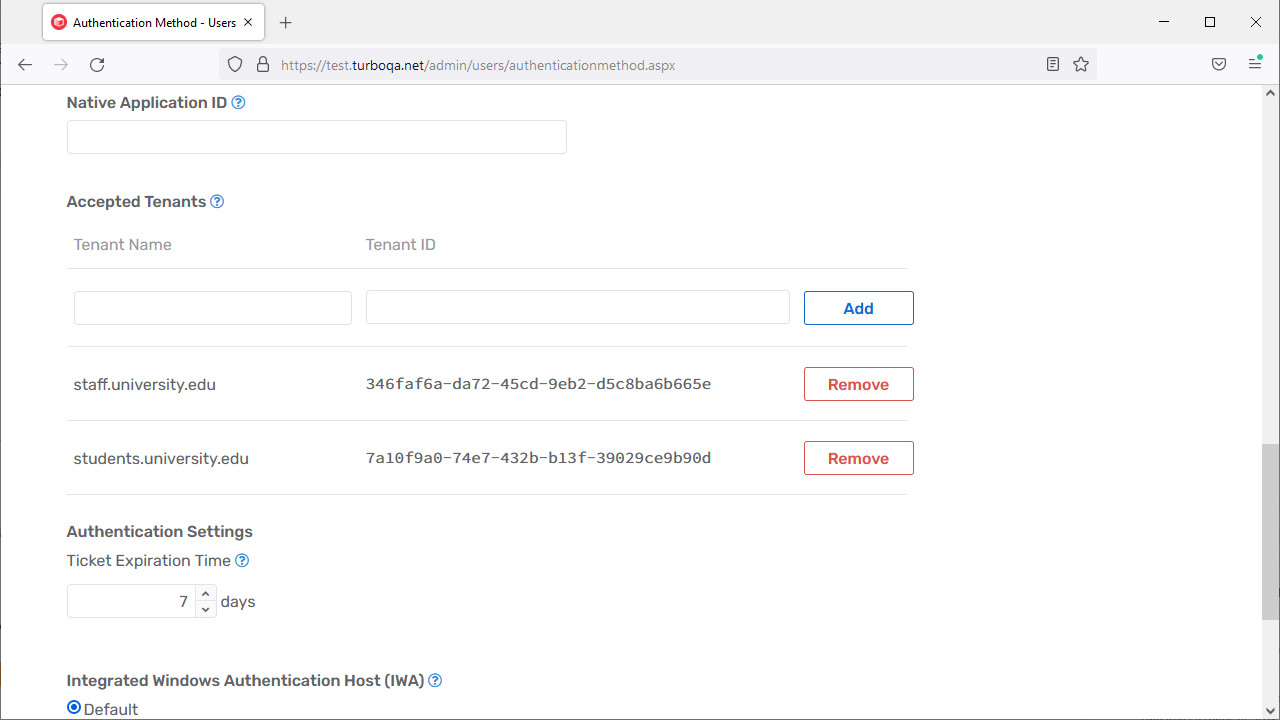This screenshot has width=1280, height=720.
Task: Click the Native Application ID text field
Action: pos(316,137)
